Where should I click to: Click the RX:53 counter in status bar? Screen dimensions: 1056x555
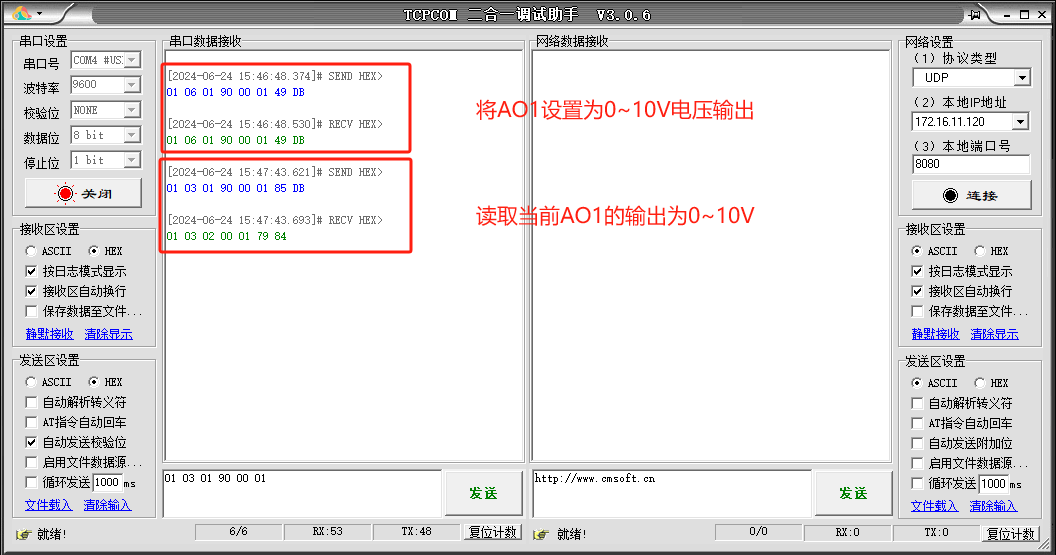coord(328,531)
